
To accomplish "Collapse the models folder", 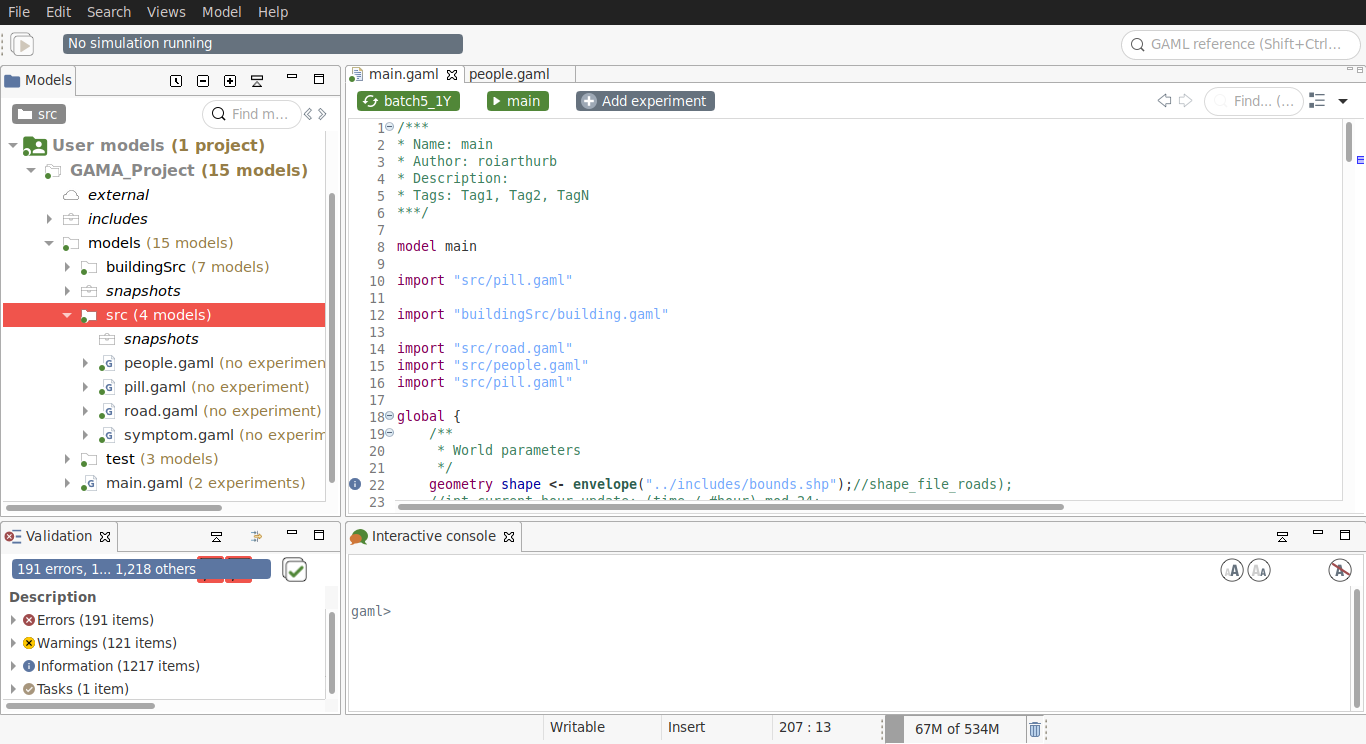I will point(49,243).
